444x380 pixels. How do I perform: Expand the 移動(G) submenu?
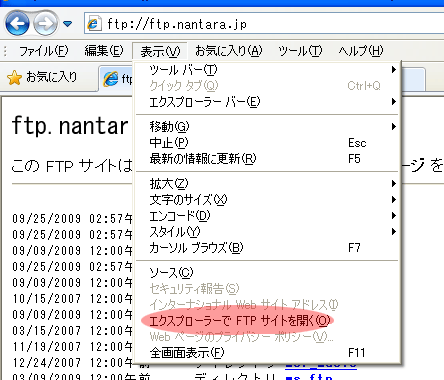(x=267, y=127)
